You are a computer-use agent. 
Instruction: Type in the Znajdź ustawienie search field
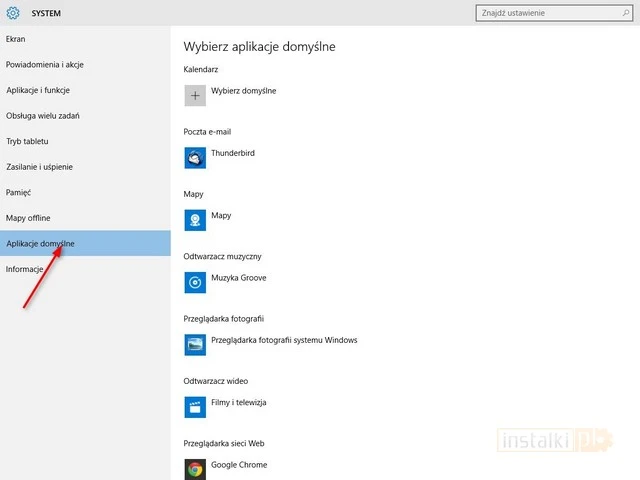pyautogui.click(x=550, y=13)
